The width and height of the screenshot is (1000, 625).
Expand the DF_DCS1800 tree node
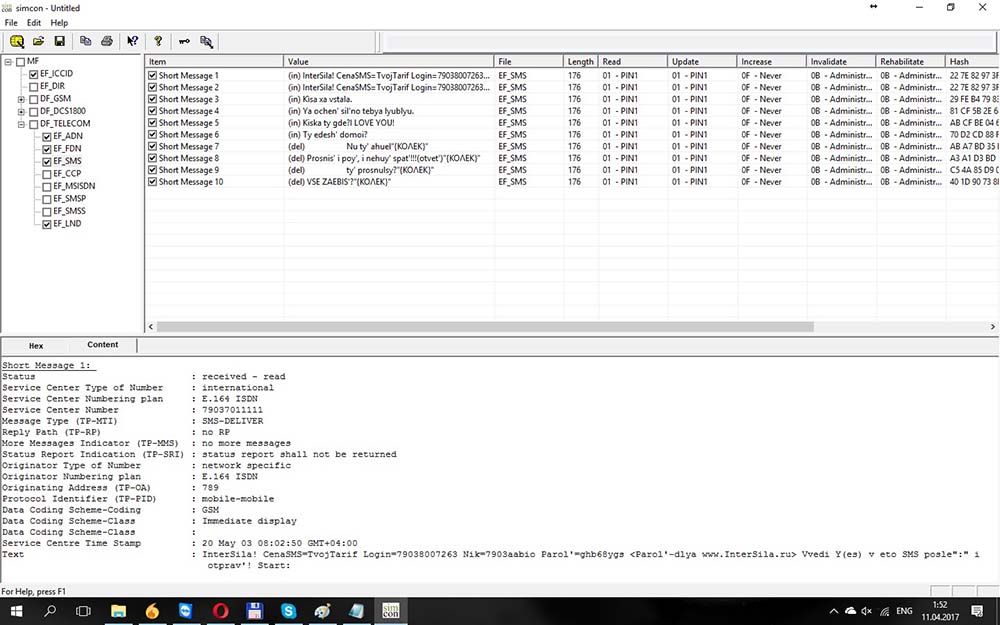(x=21, y=111)
